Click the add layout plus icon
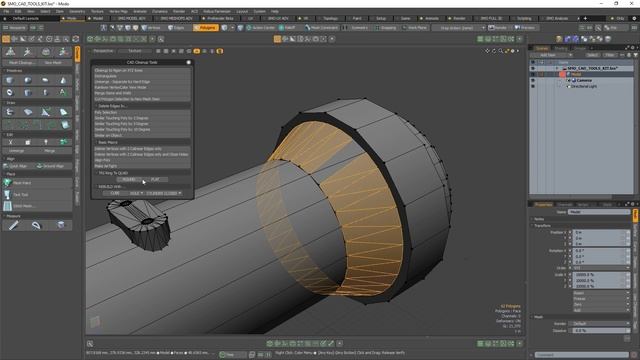640x360 pixels. coord(585,18)
